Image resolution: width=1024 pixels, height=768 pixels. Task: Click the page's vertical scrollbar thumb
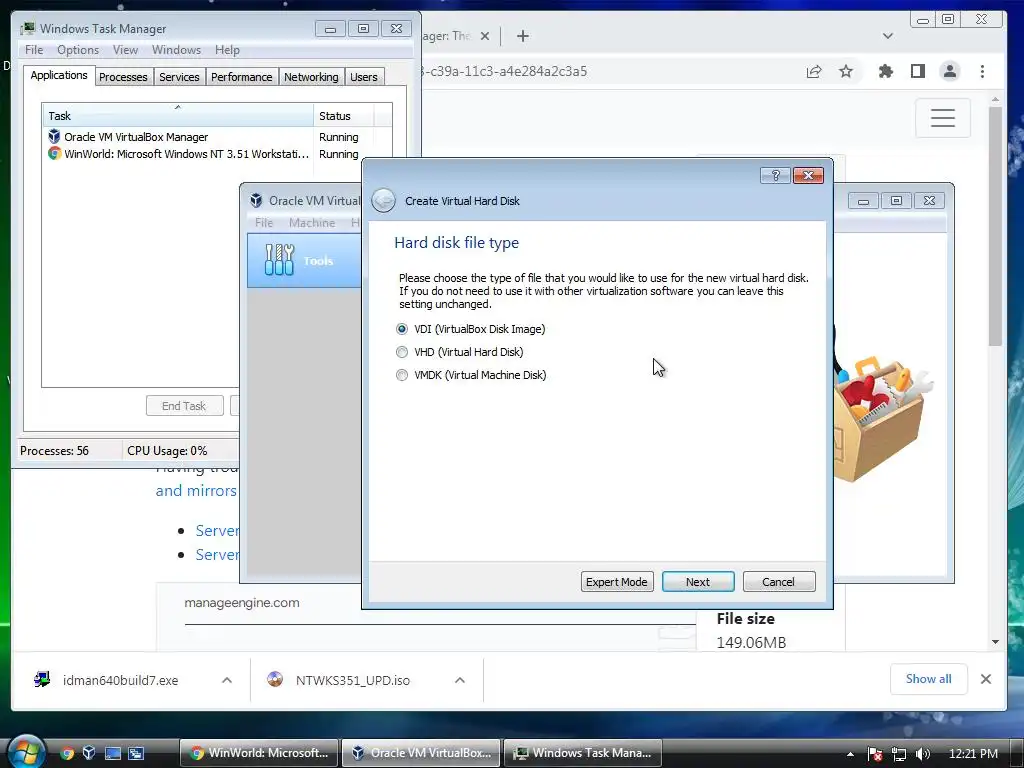click(995, 225)
